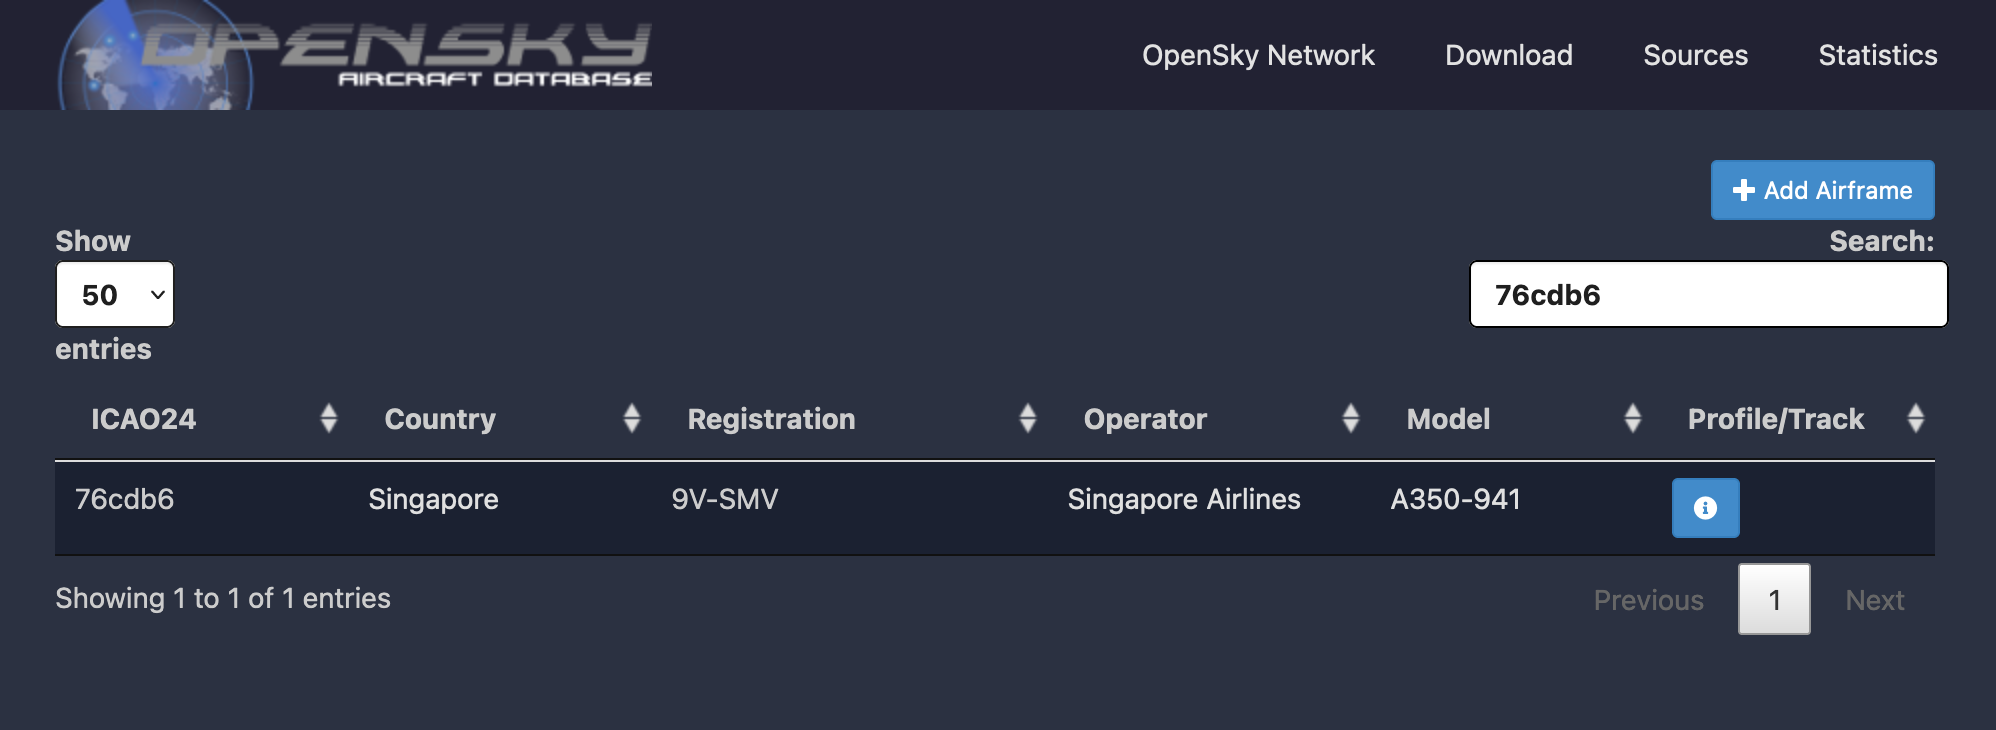Select page 1 in pagination
Screen dimensions: 1996x730
tap(1774, 600)
